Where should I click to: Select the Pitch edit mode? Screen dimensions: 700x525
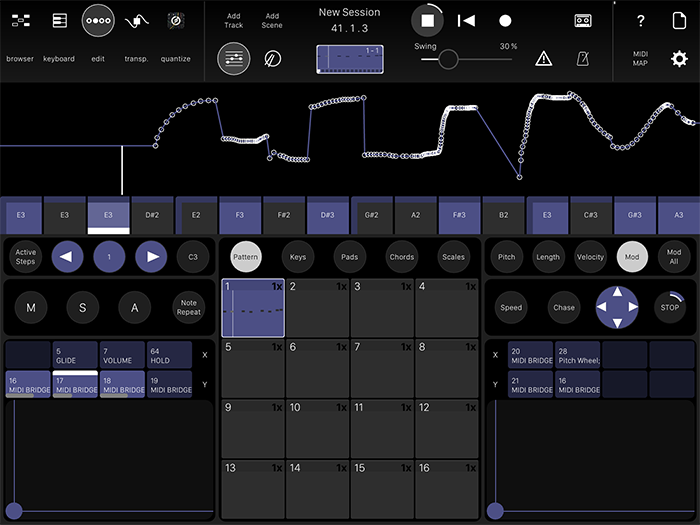click(x=506, y=257)
